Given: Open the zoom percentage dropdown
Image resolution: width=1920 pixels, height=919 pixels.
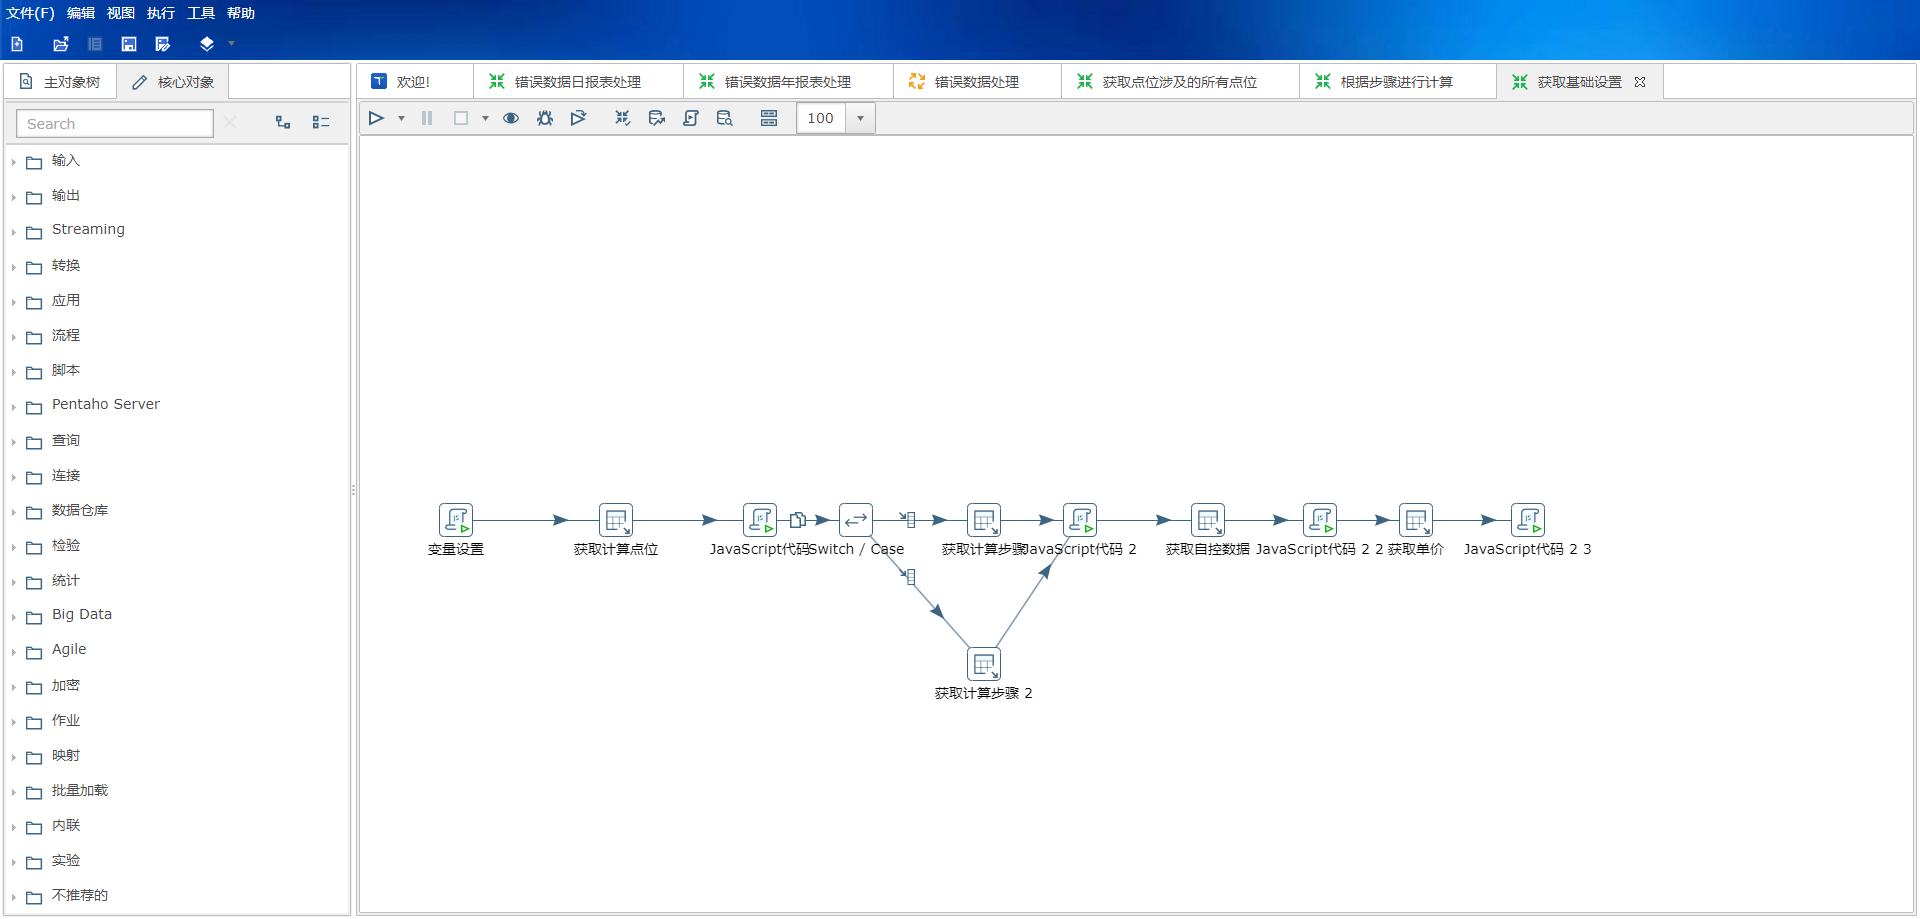Looking at the screenshot, I should click(860, 118).
